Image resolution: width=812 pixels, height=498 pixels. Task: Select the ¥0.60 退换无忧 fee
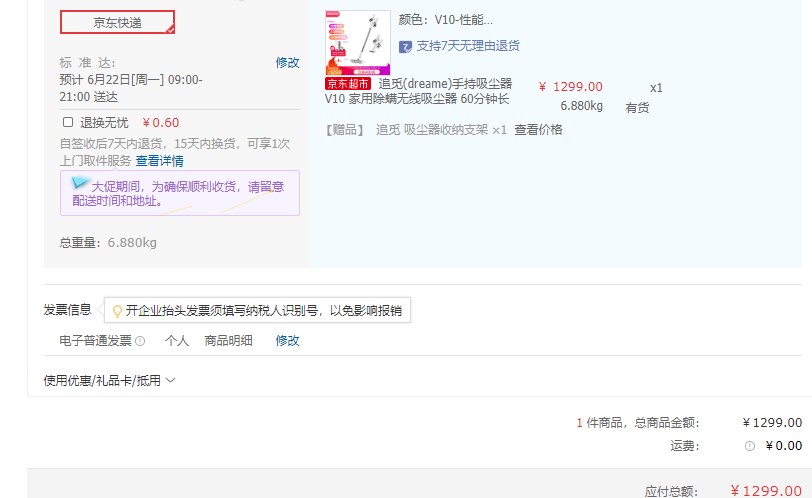(161, 123)
